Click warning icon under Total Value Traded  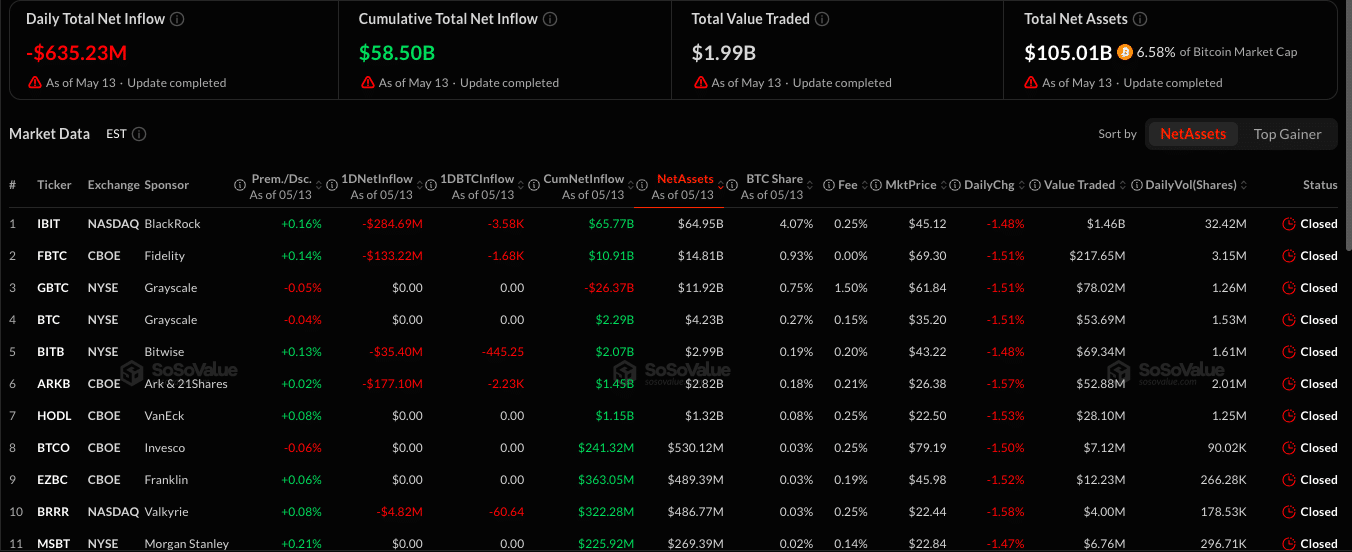pyautogui.click(x=700, y=83)
